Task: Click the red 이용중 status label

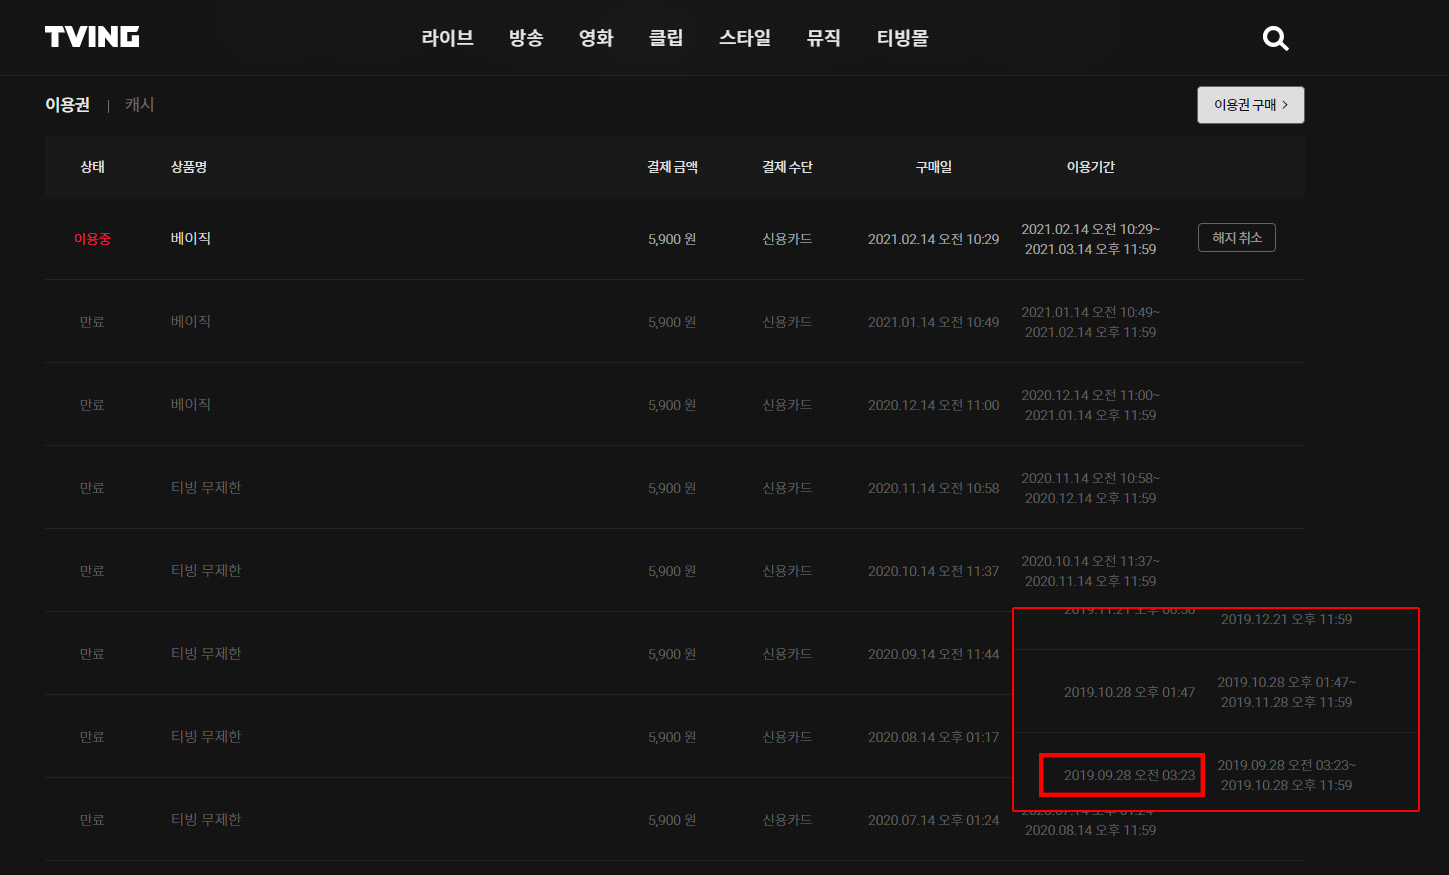Action: coord(92,239)
